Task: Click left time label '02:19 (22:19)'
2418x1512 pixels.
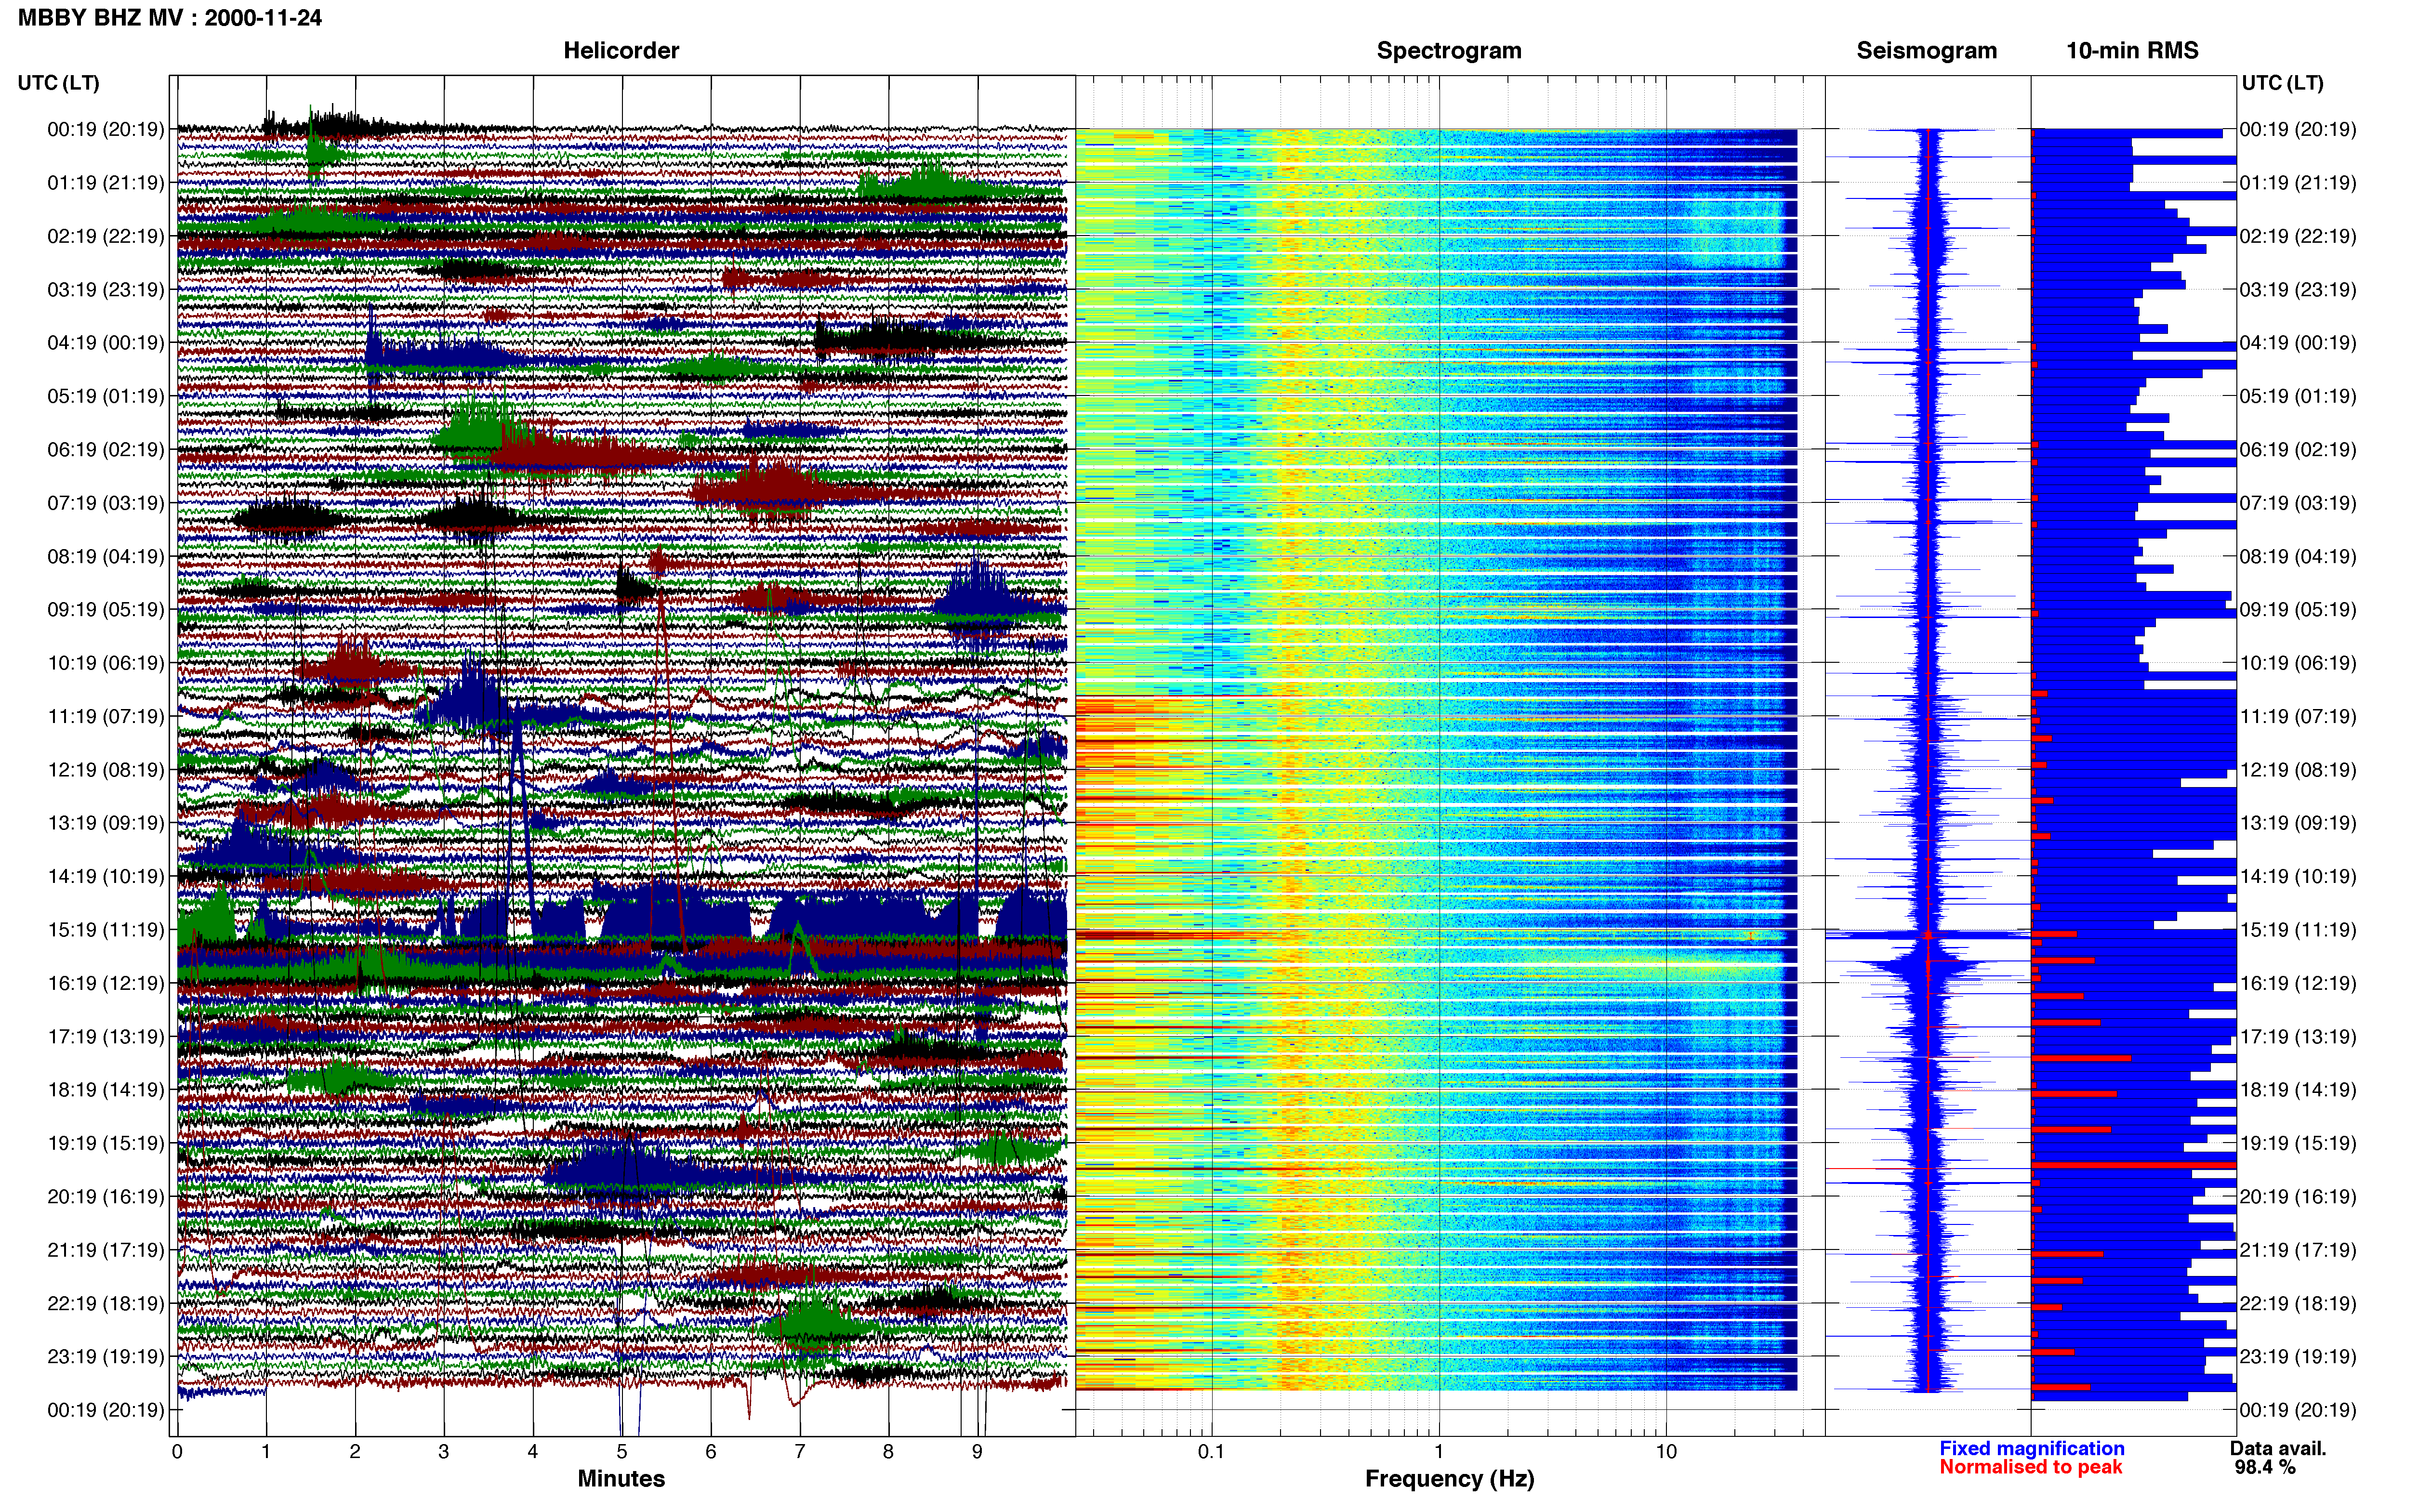Action: tap(106, 236)
